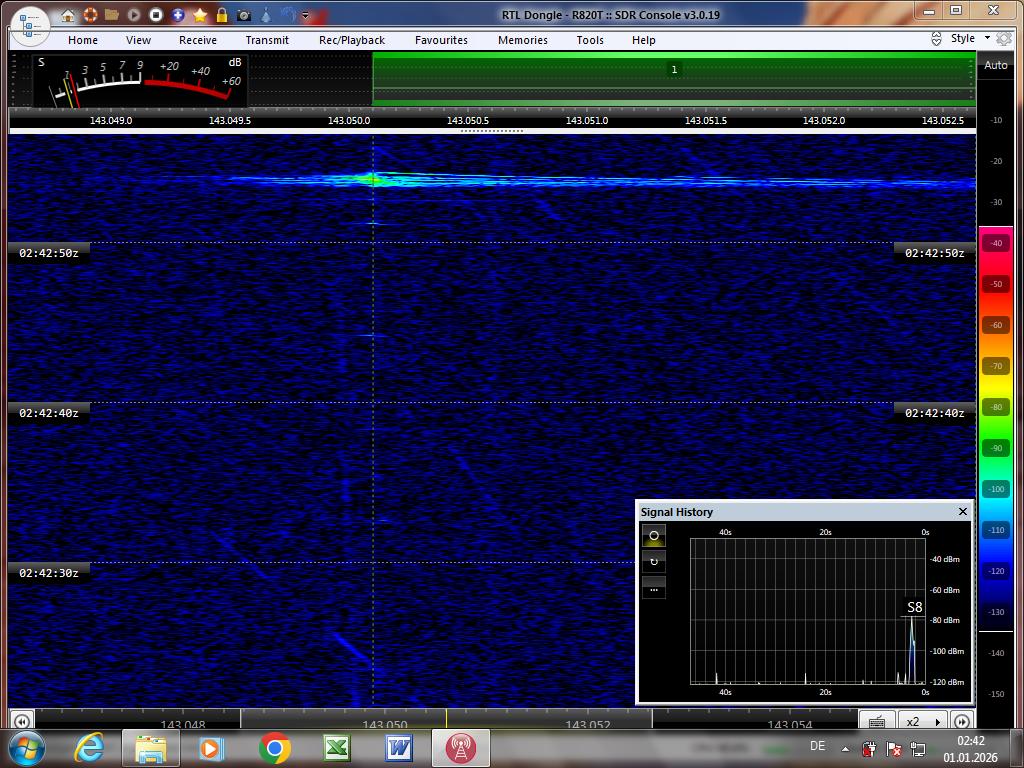The height and width of the screenshot is (768, 1024).
Task: Click the Play icon to start the radio
Action: tap(134, 14)
